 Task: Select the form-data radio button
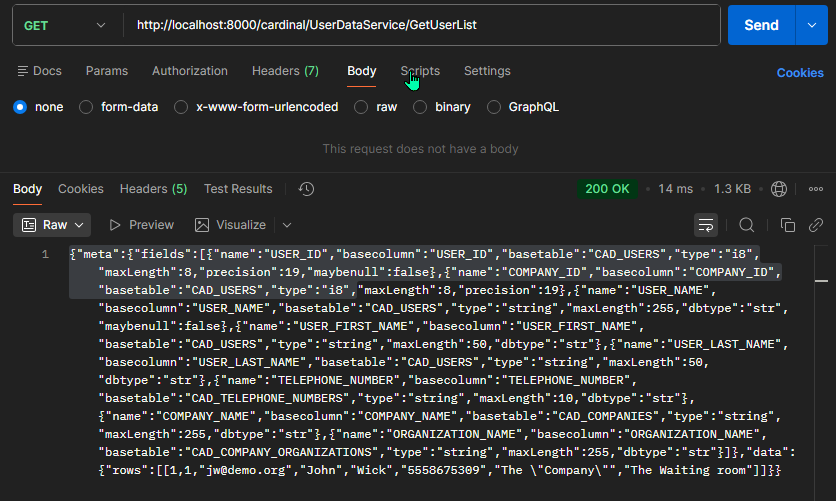point(86,107)
